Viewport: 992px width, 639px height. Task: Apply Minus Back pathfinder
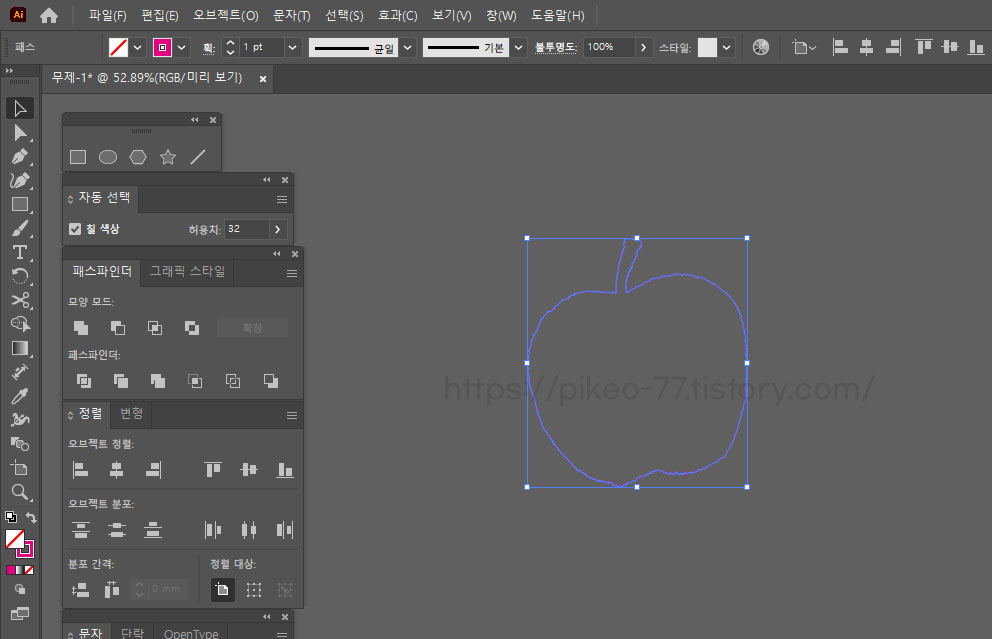271,381
